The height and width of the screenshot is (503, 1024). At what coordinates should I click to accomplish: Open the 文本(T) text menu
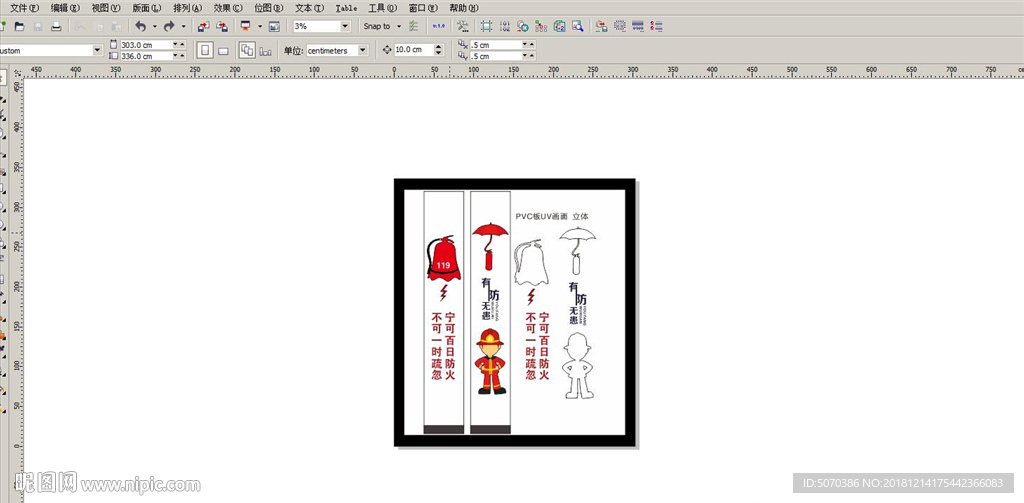point(308,7)
